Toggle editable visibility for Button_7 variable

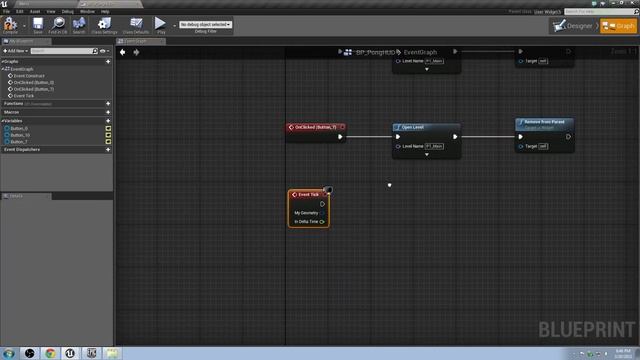pyautogui.click(x=108, y=142)
